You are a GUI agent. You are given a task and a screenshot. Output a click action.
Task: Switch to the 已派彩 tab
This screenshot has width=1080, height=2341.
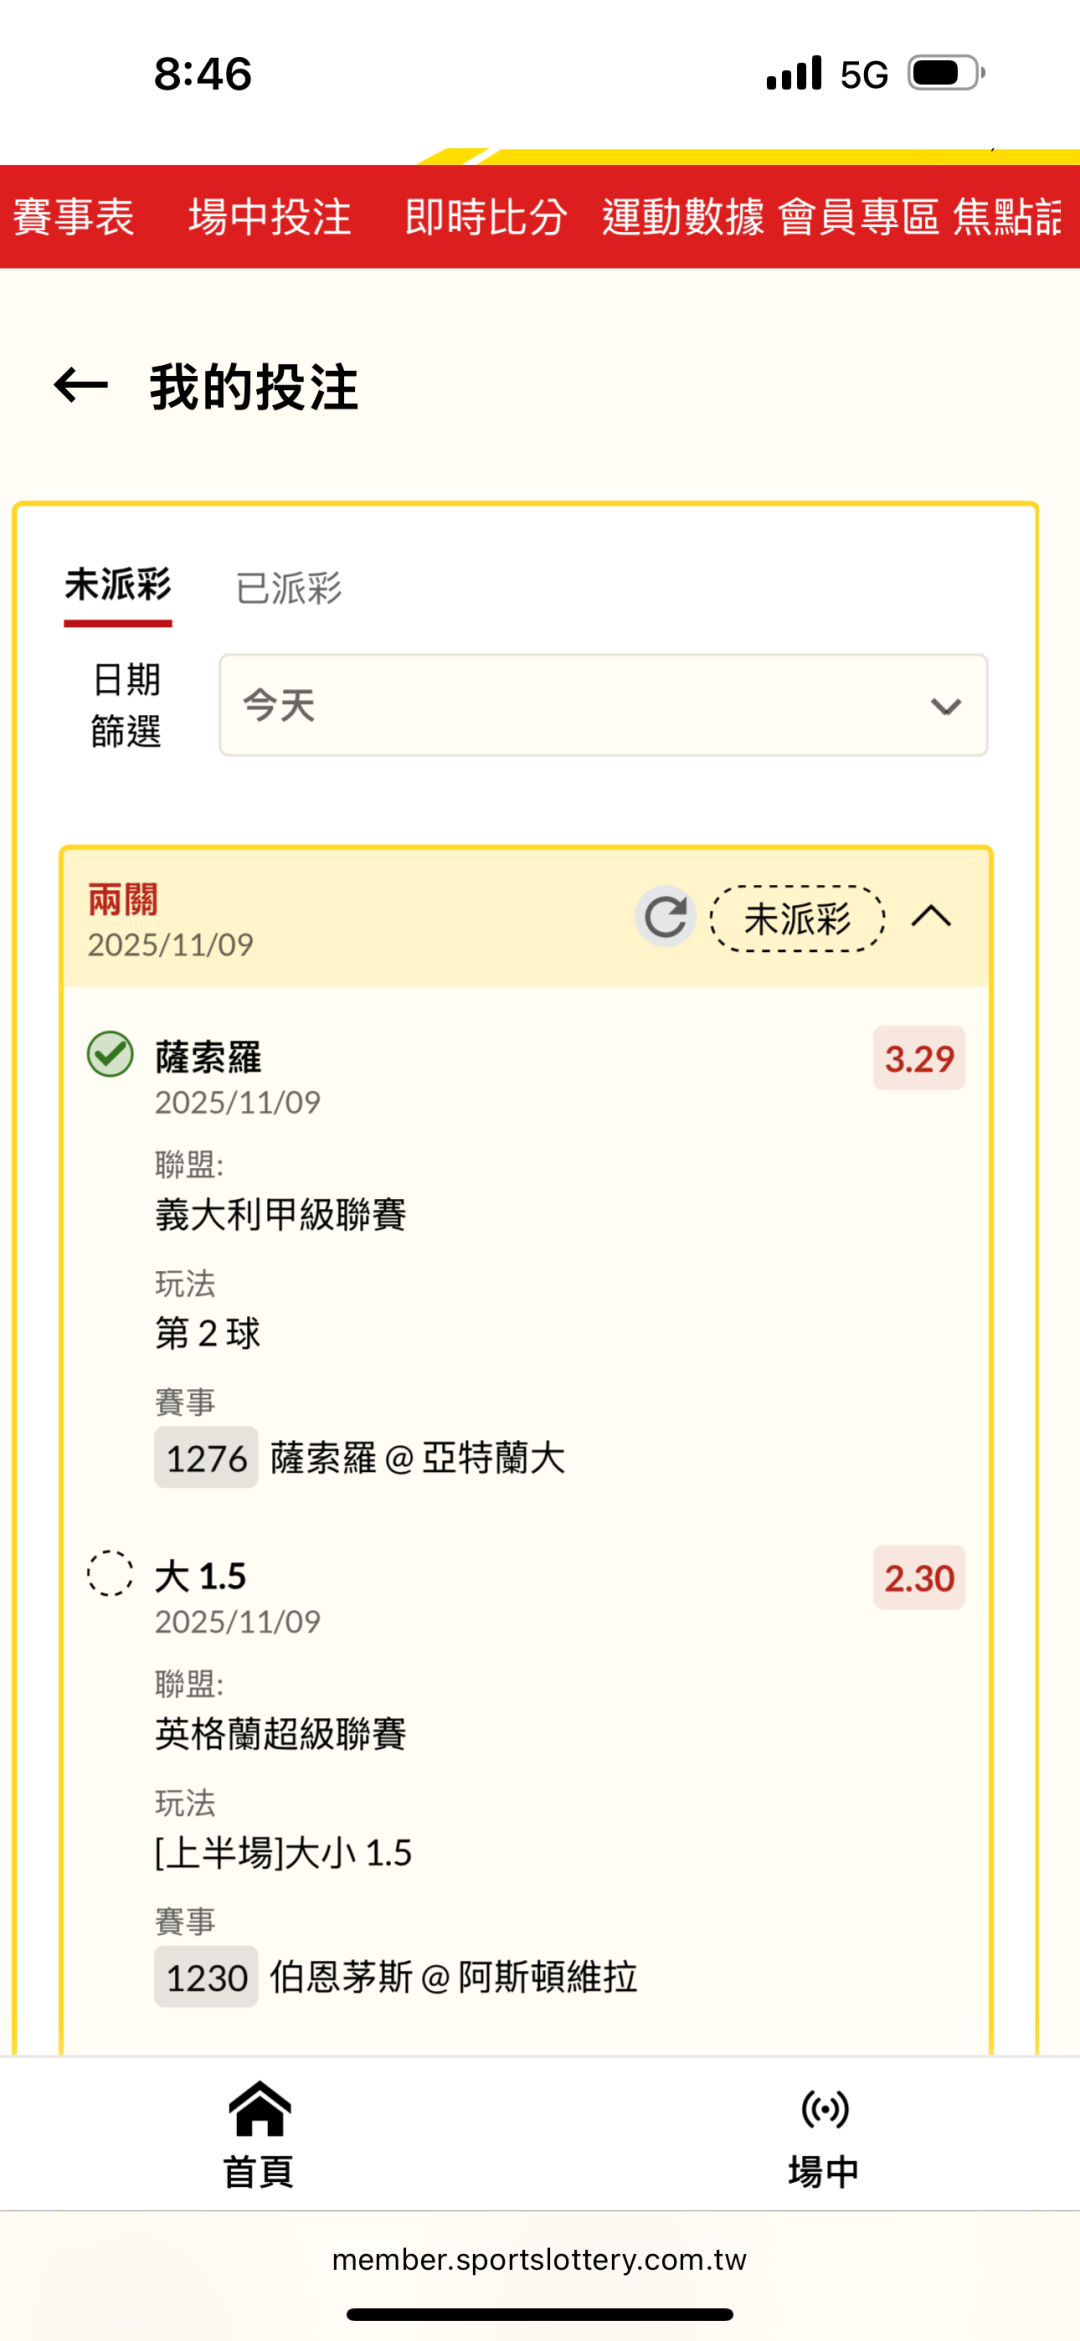click(289, 588)
